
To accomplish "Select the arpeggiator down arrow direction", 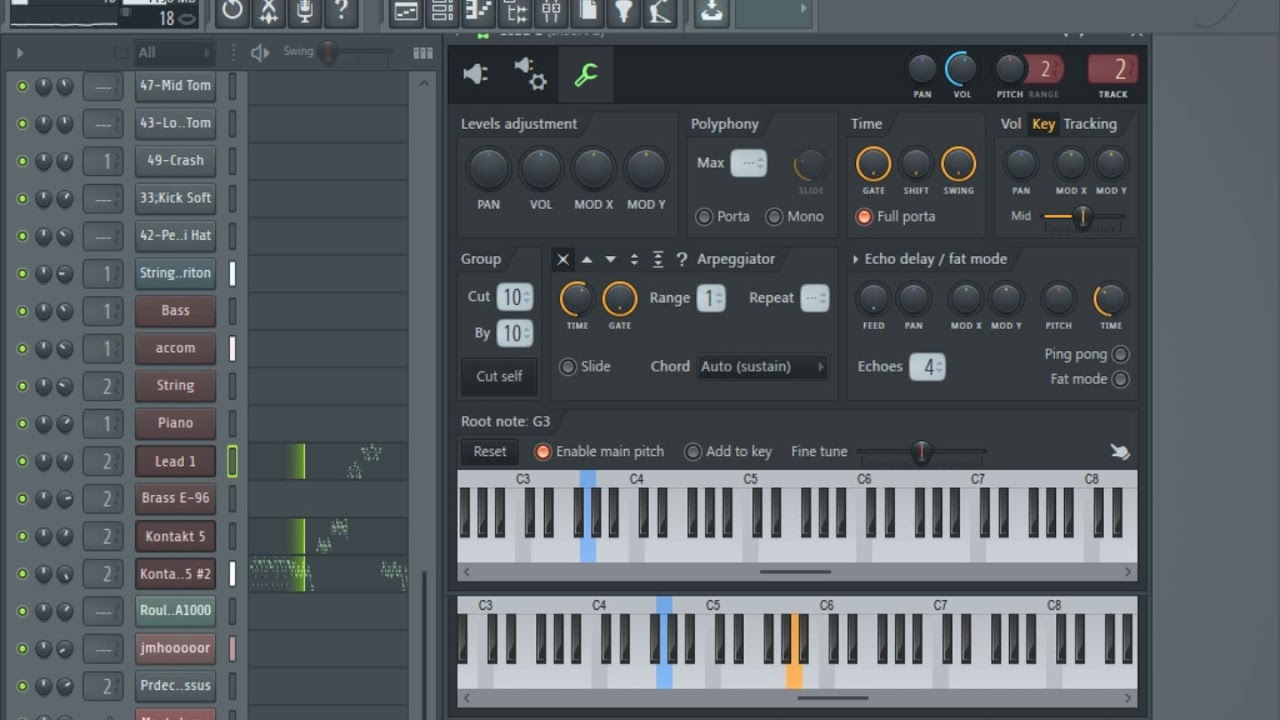I will coord(610,259).
